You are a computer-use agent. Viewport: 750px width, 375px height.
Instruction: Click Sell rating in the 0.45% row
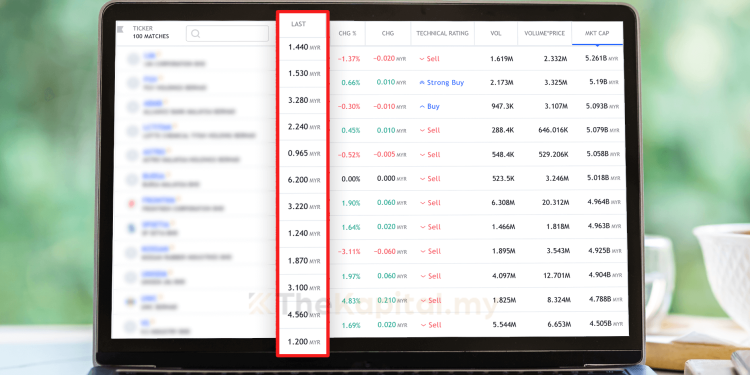pyautogui.click(x=430, y=130)
